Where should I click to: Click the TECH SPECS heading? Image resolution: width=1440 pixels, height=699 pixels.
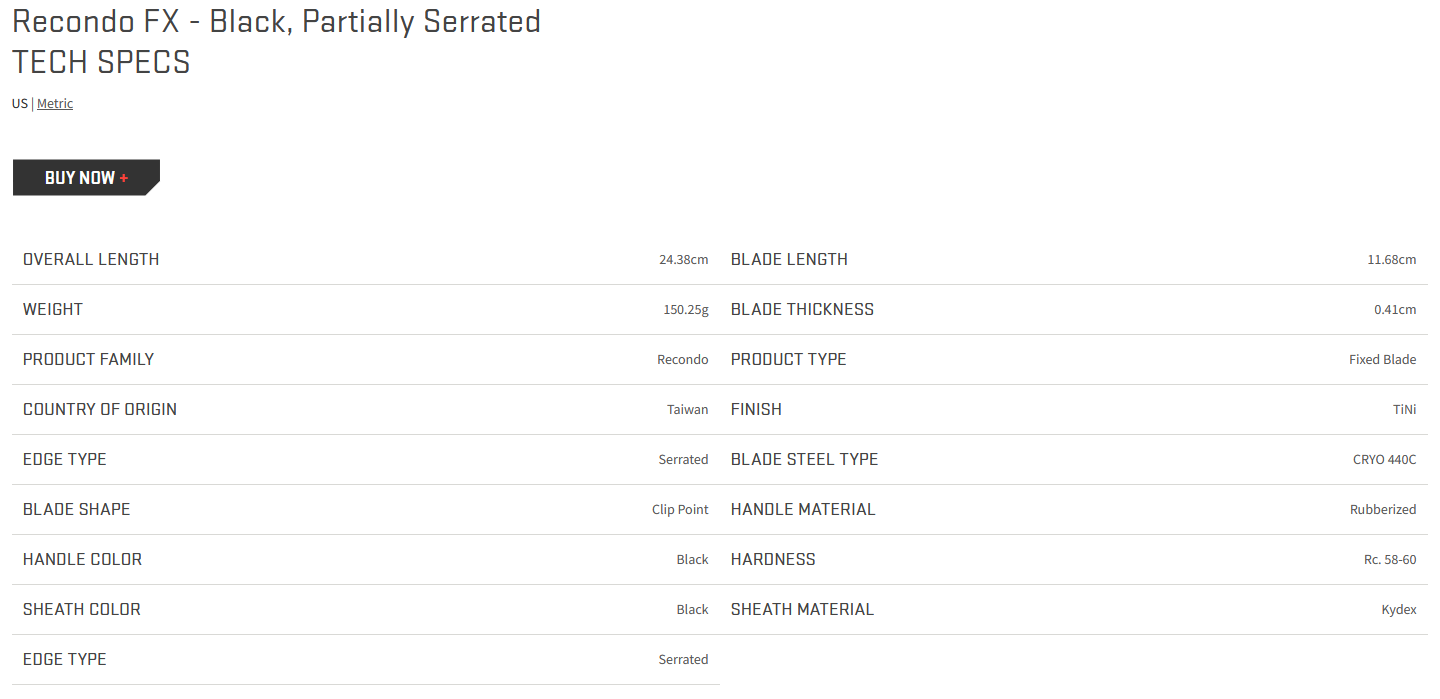coord(101,62)
